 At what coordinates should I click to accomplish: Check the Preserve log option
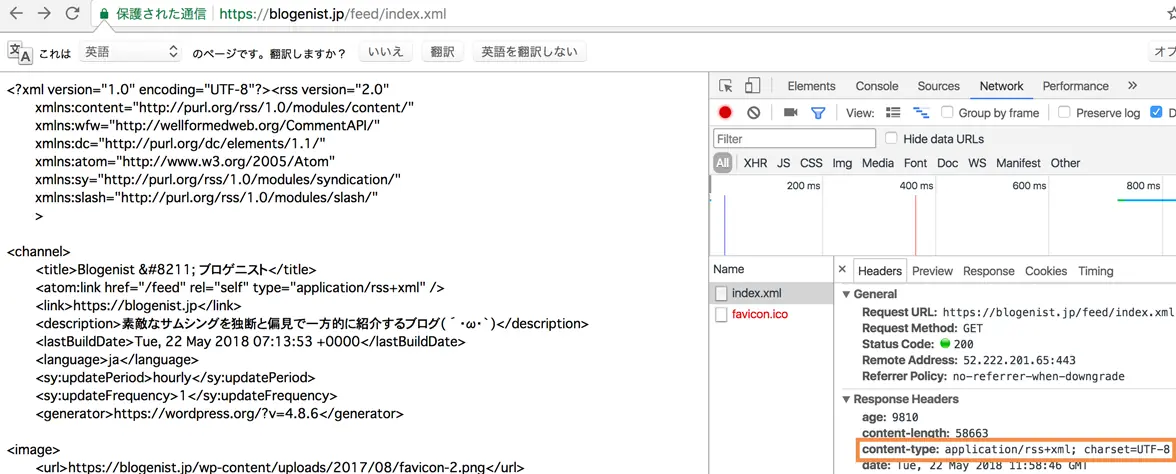pyautogui.click(x=1064, y=112)
